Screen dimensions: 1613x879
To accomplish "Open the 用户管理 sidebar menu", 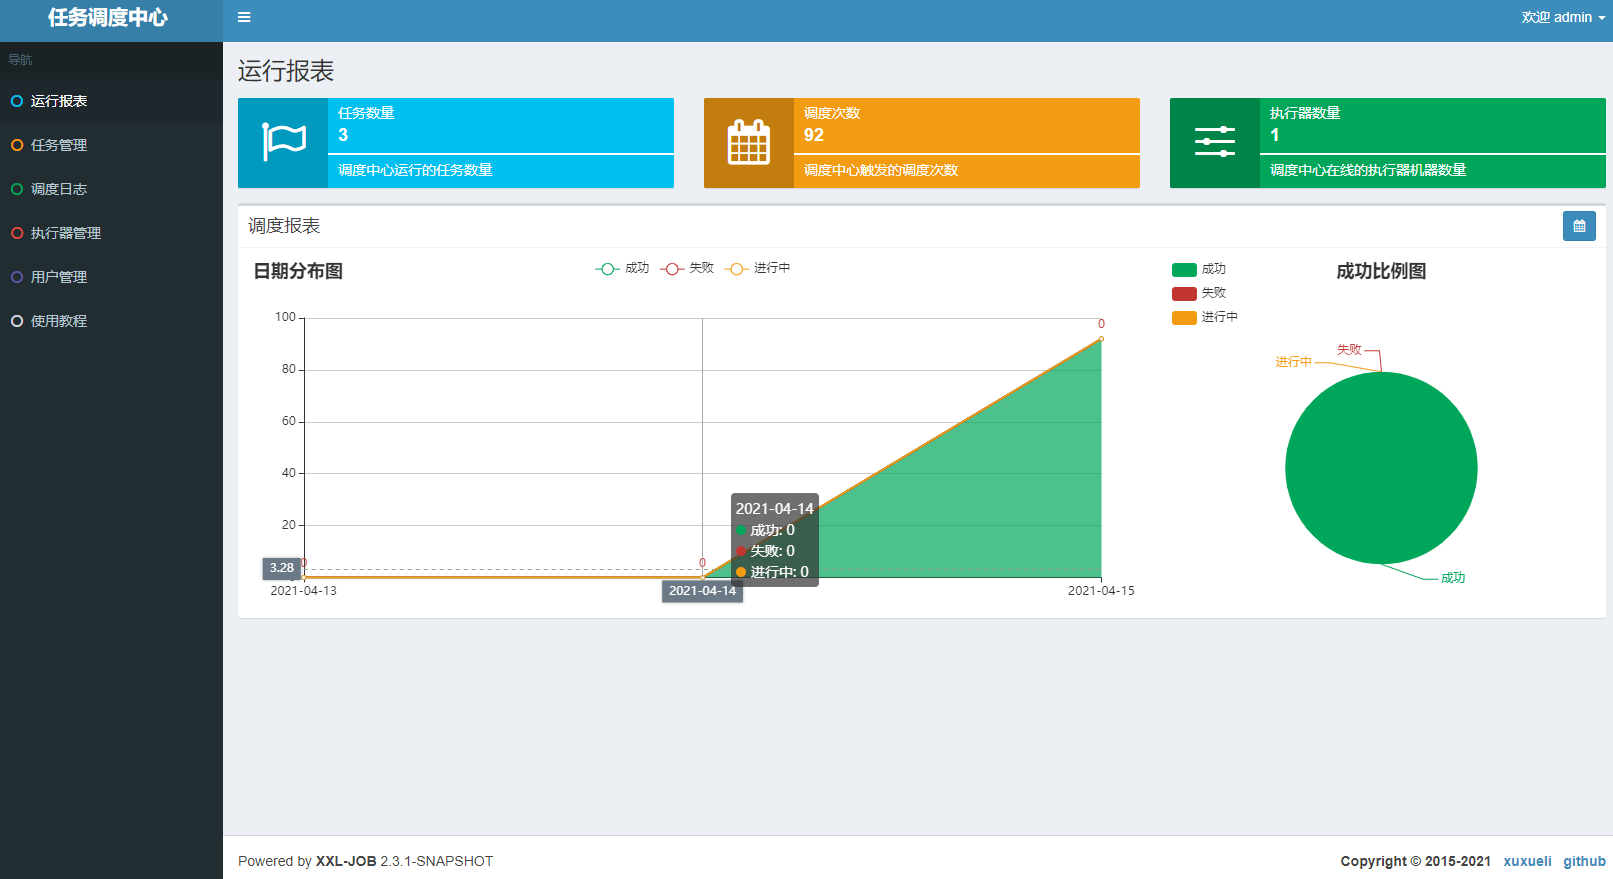I will point(111,277).
